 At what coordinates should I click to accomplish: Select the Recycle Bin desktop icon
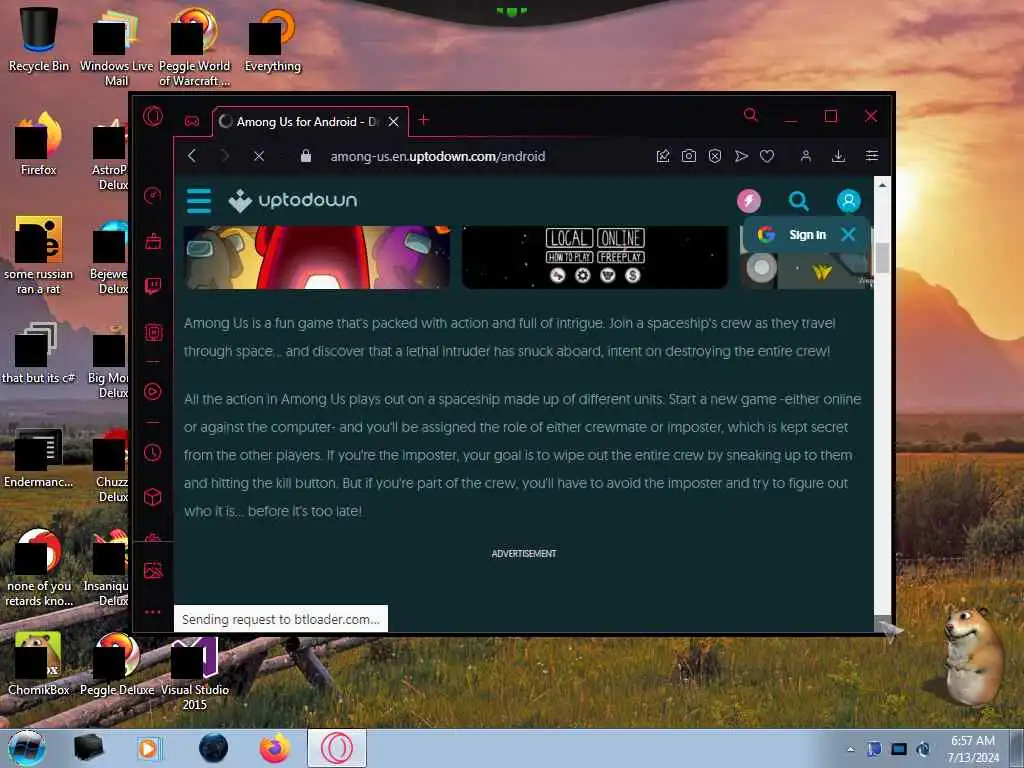(39, 39)
